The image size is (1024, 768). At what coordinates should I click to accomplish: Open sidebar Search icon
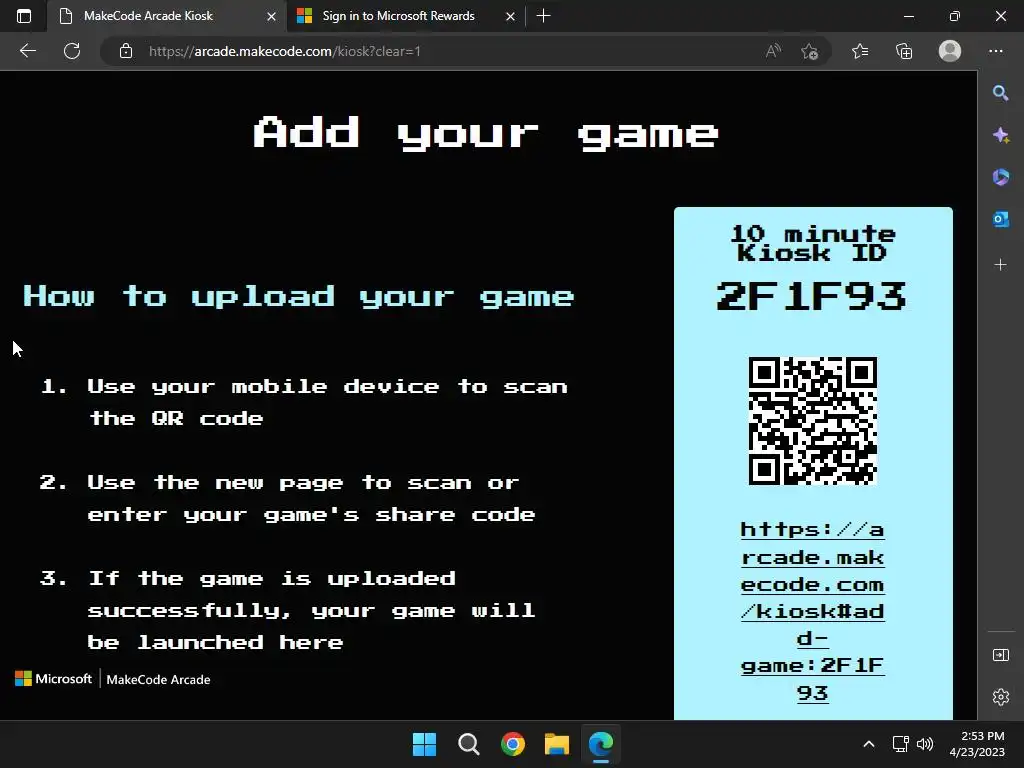tap(1000, 93)
